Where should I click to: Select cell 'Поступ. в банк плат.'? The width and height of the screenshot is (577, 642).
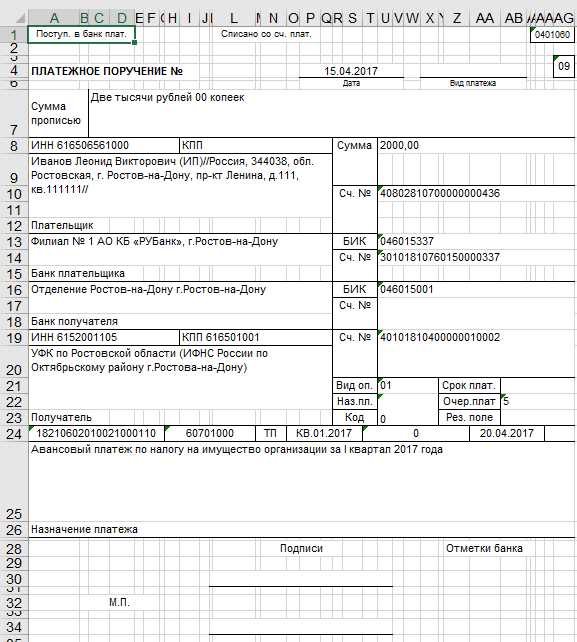point(81,34)
